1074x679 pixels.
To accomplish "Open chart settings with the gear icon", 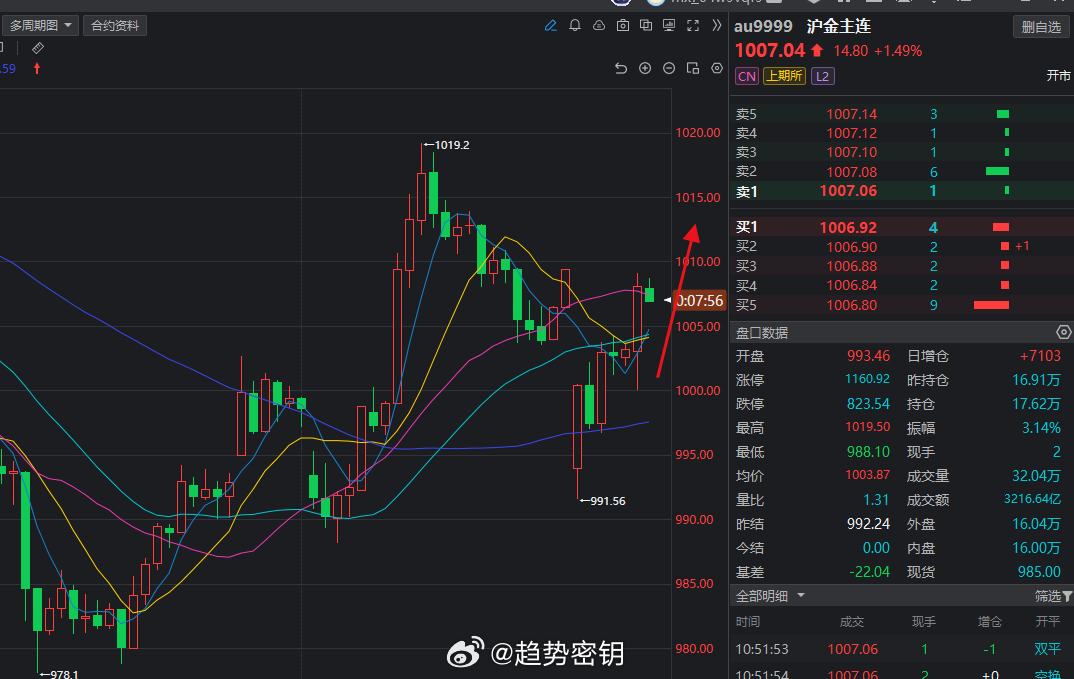I will (x=716, y=68).
